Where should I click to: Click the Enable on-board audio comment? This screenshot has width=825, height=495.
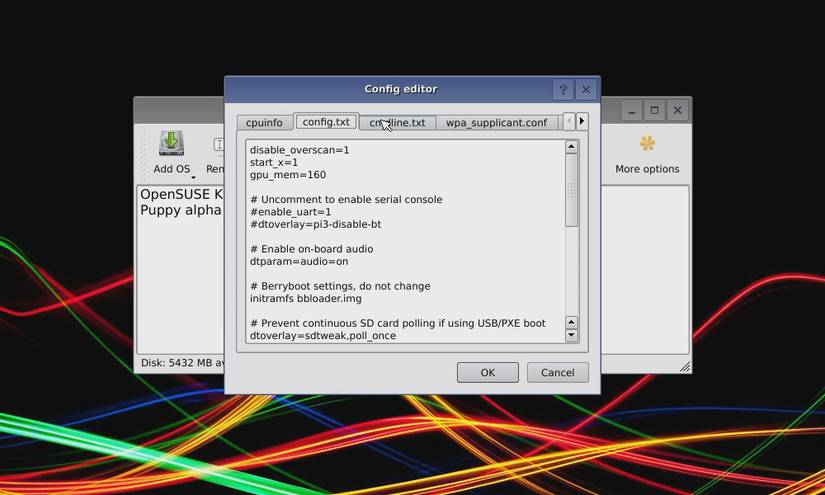[311, 249]
